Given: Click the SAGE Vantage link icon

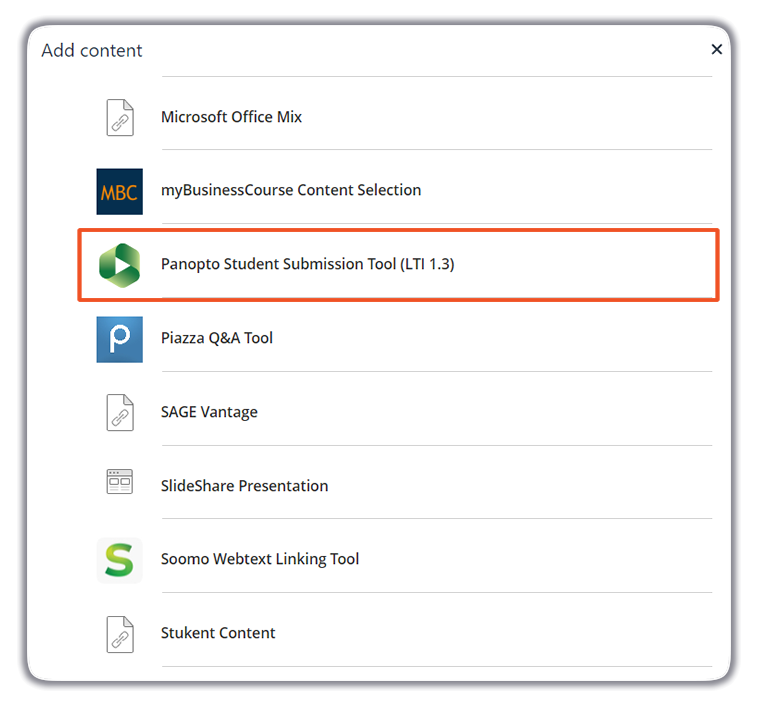Looking at the screenshot, I should 120,412.
